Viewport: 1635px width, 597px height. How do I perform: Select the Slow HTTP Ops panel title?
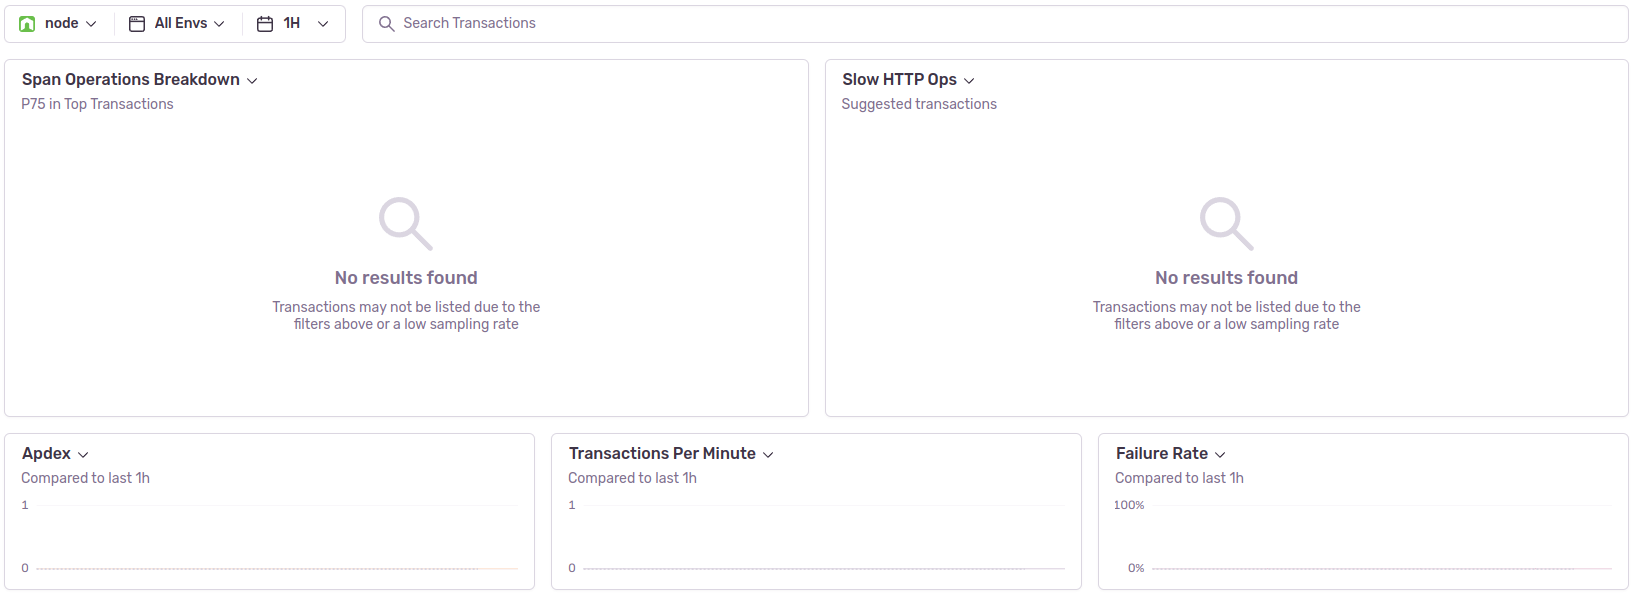click(x=898, y=79)
